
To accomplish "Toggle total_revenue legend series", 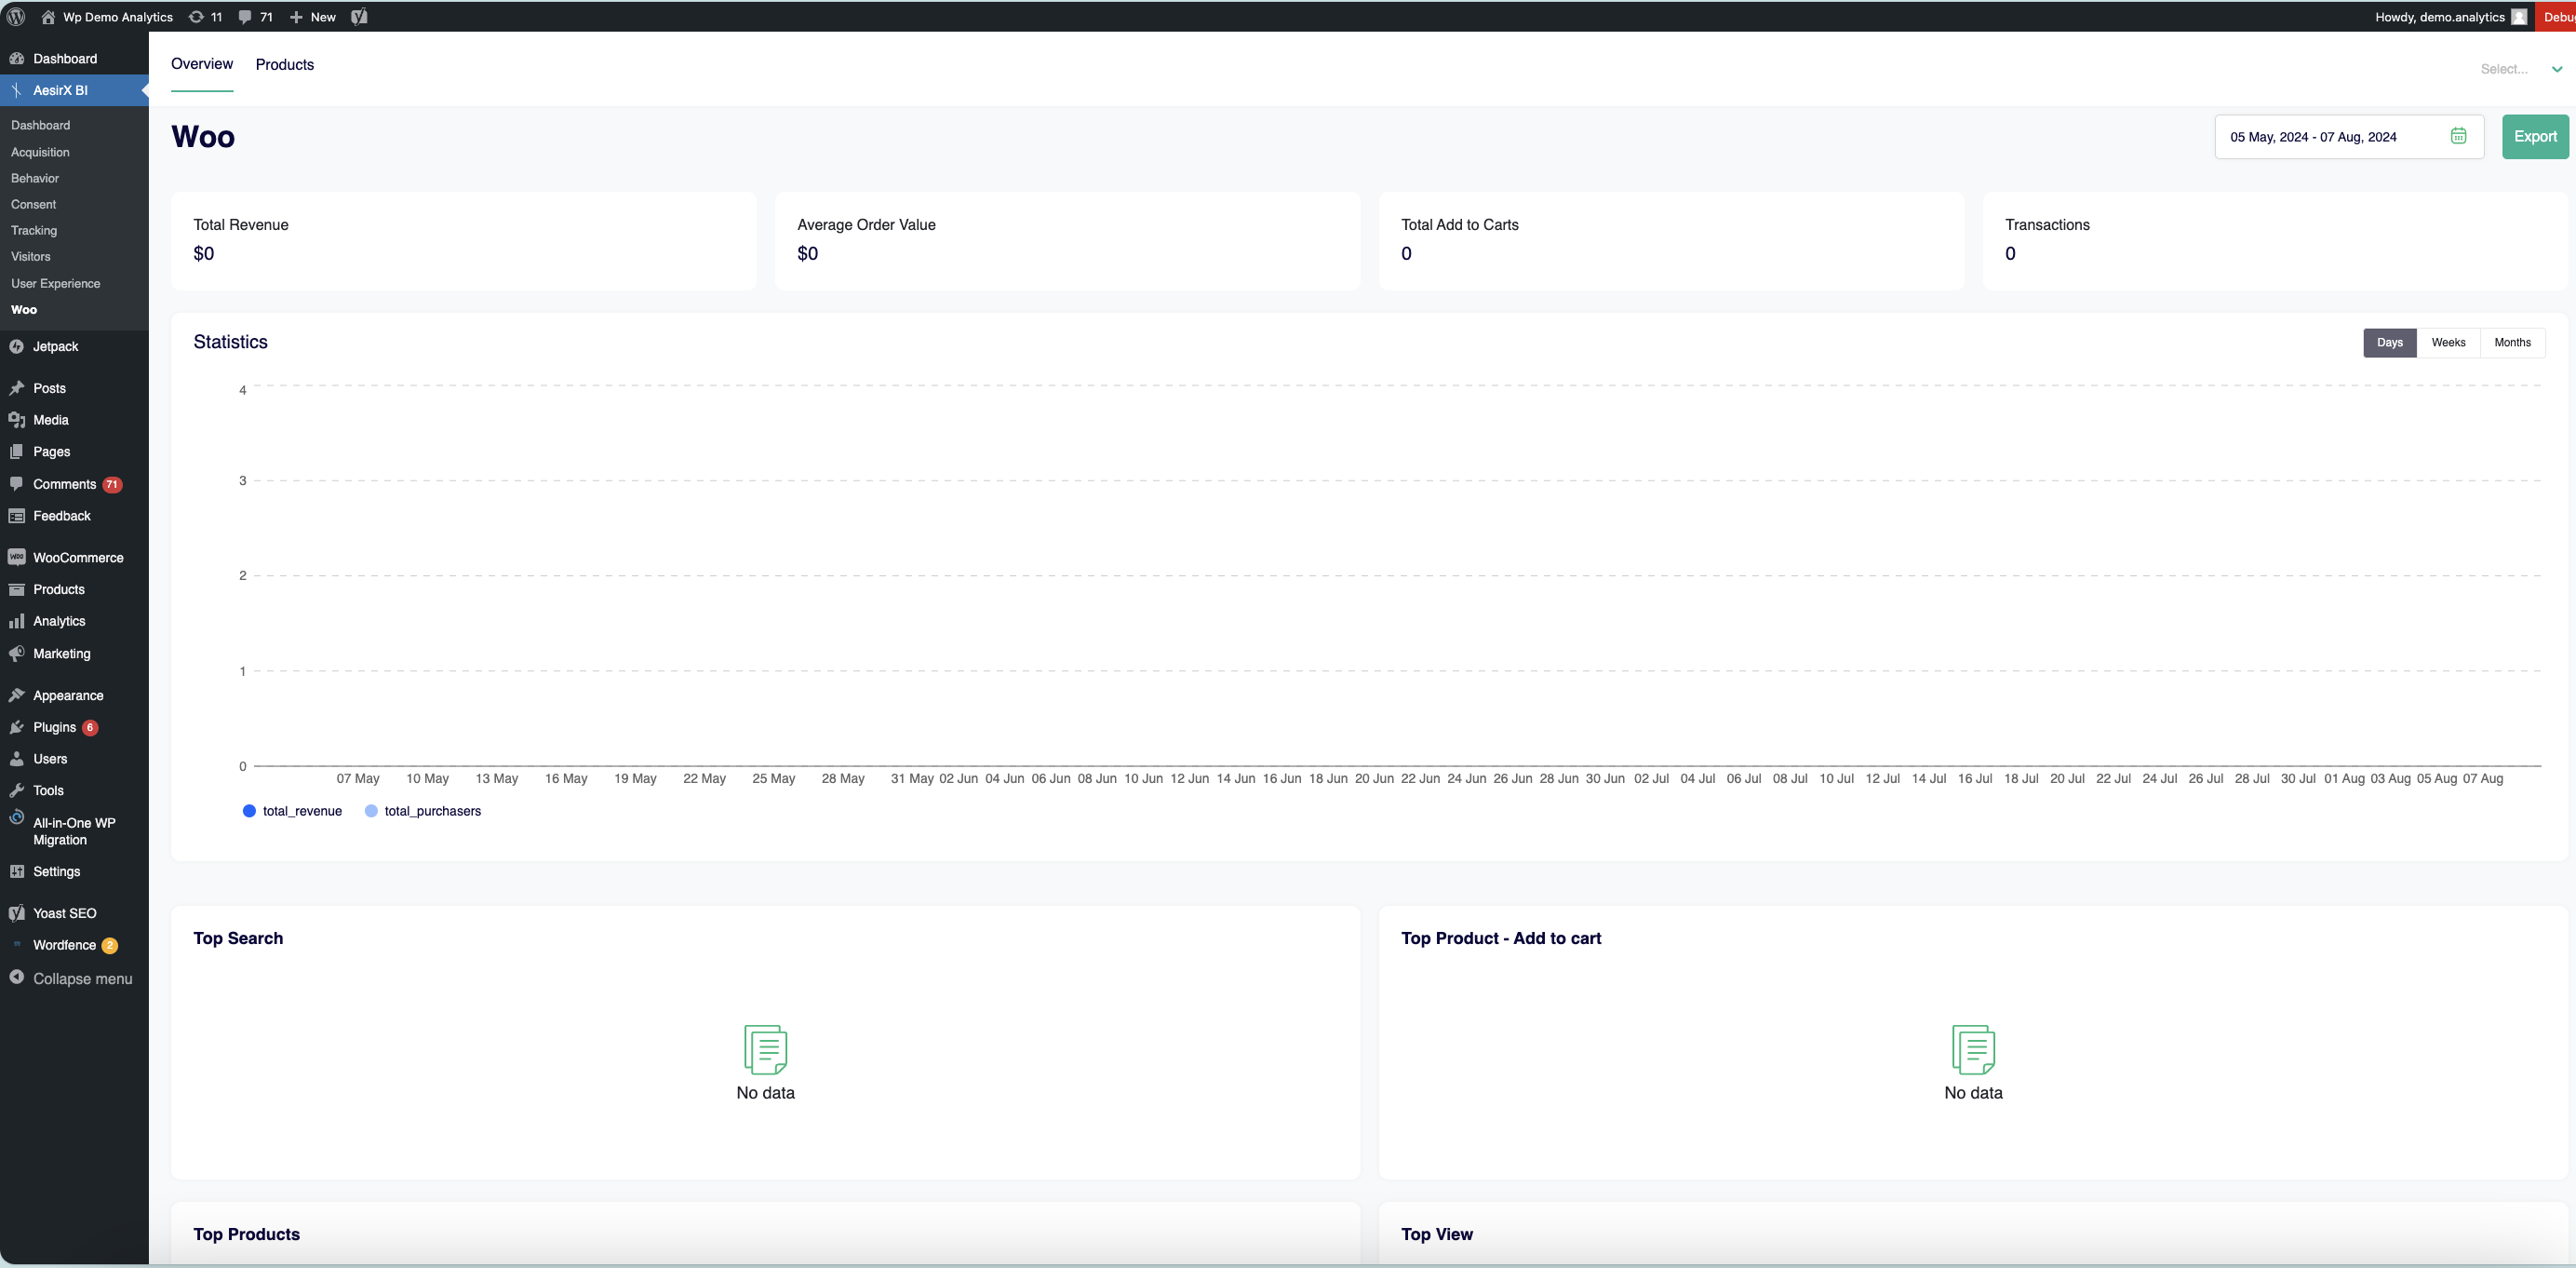I will click(292, 811).
